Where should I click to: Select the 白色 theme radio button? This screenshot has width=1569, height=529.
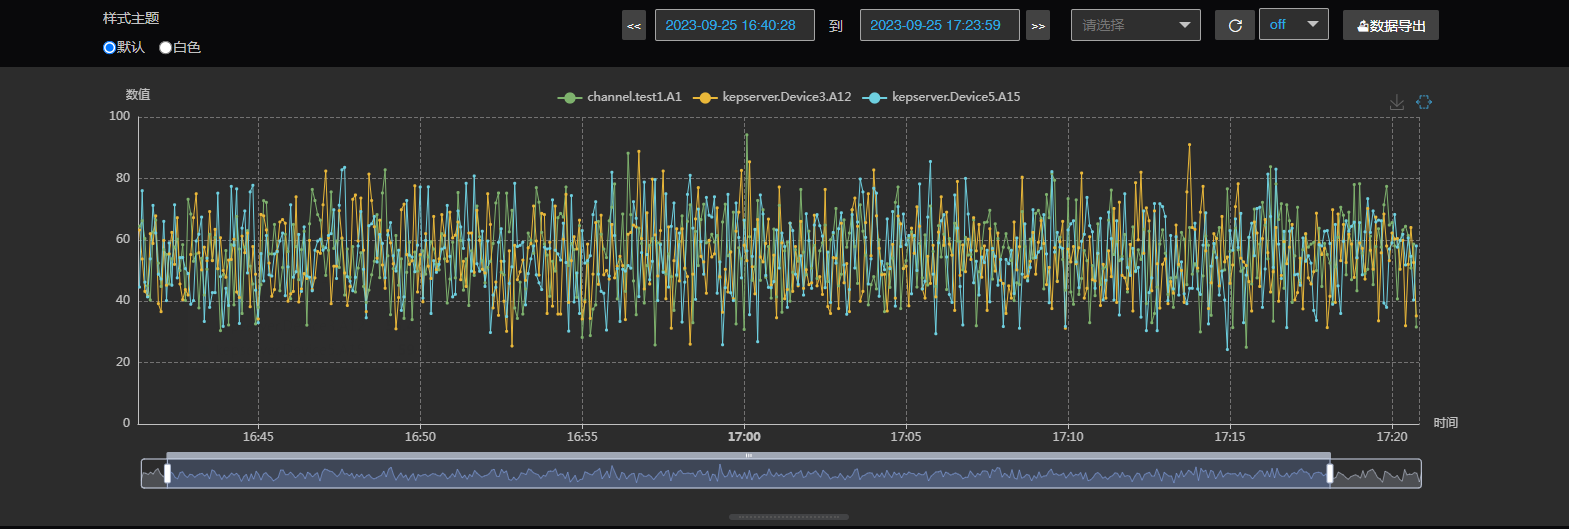(165, 47)
